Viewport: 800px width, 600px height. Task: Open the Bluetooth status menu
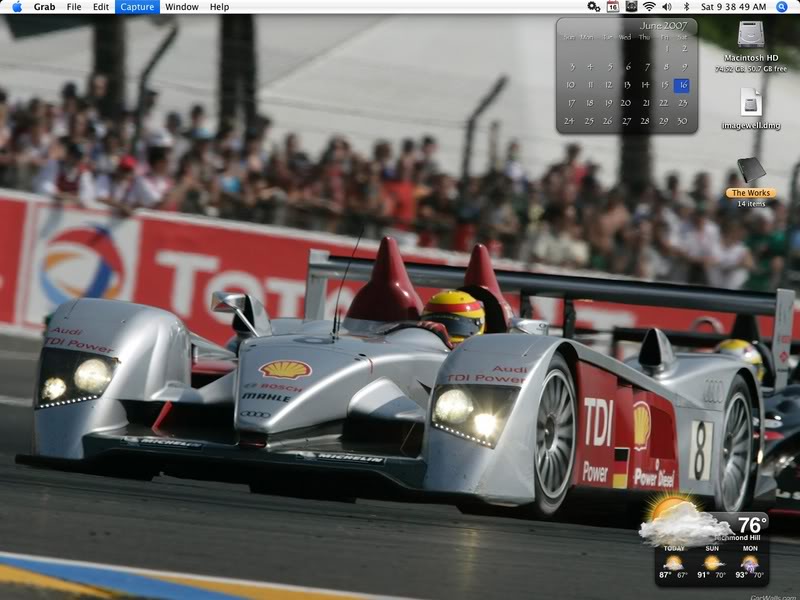click(x=686, y=7)
